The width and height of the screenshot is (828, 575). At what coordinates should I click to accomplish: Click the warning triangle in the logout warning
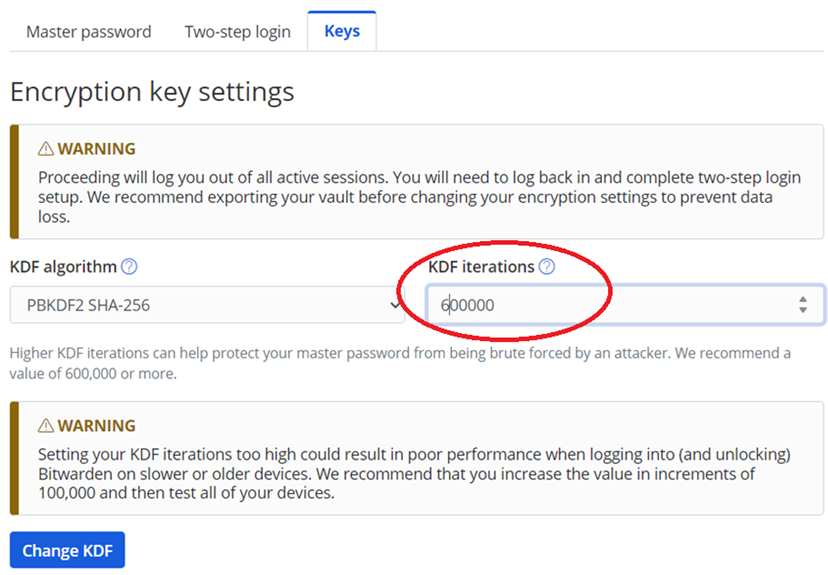(46, 149)
